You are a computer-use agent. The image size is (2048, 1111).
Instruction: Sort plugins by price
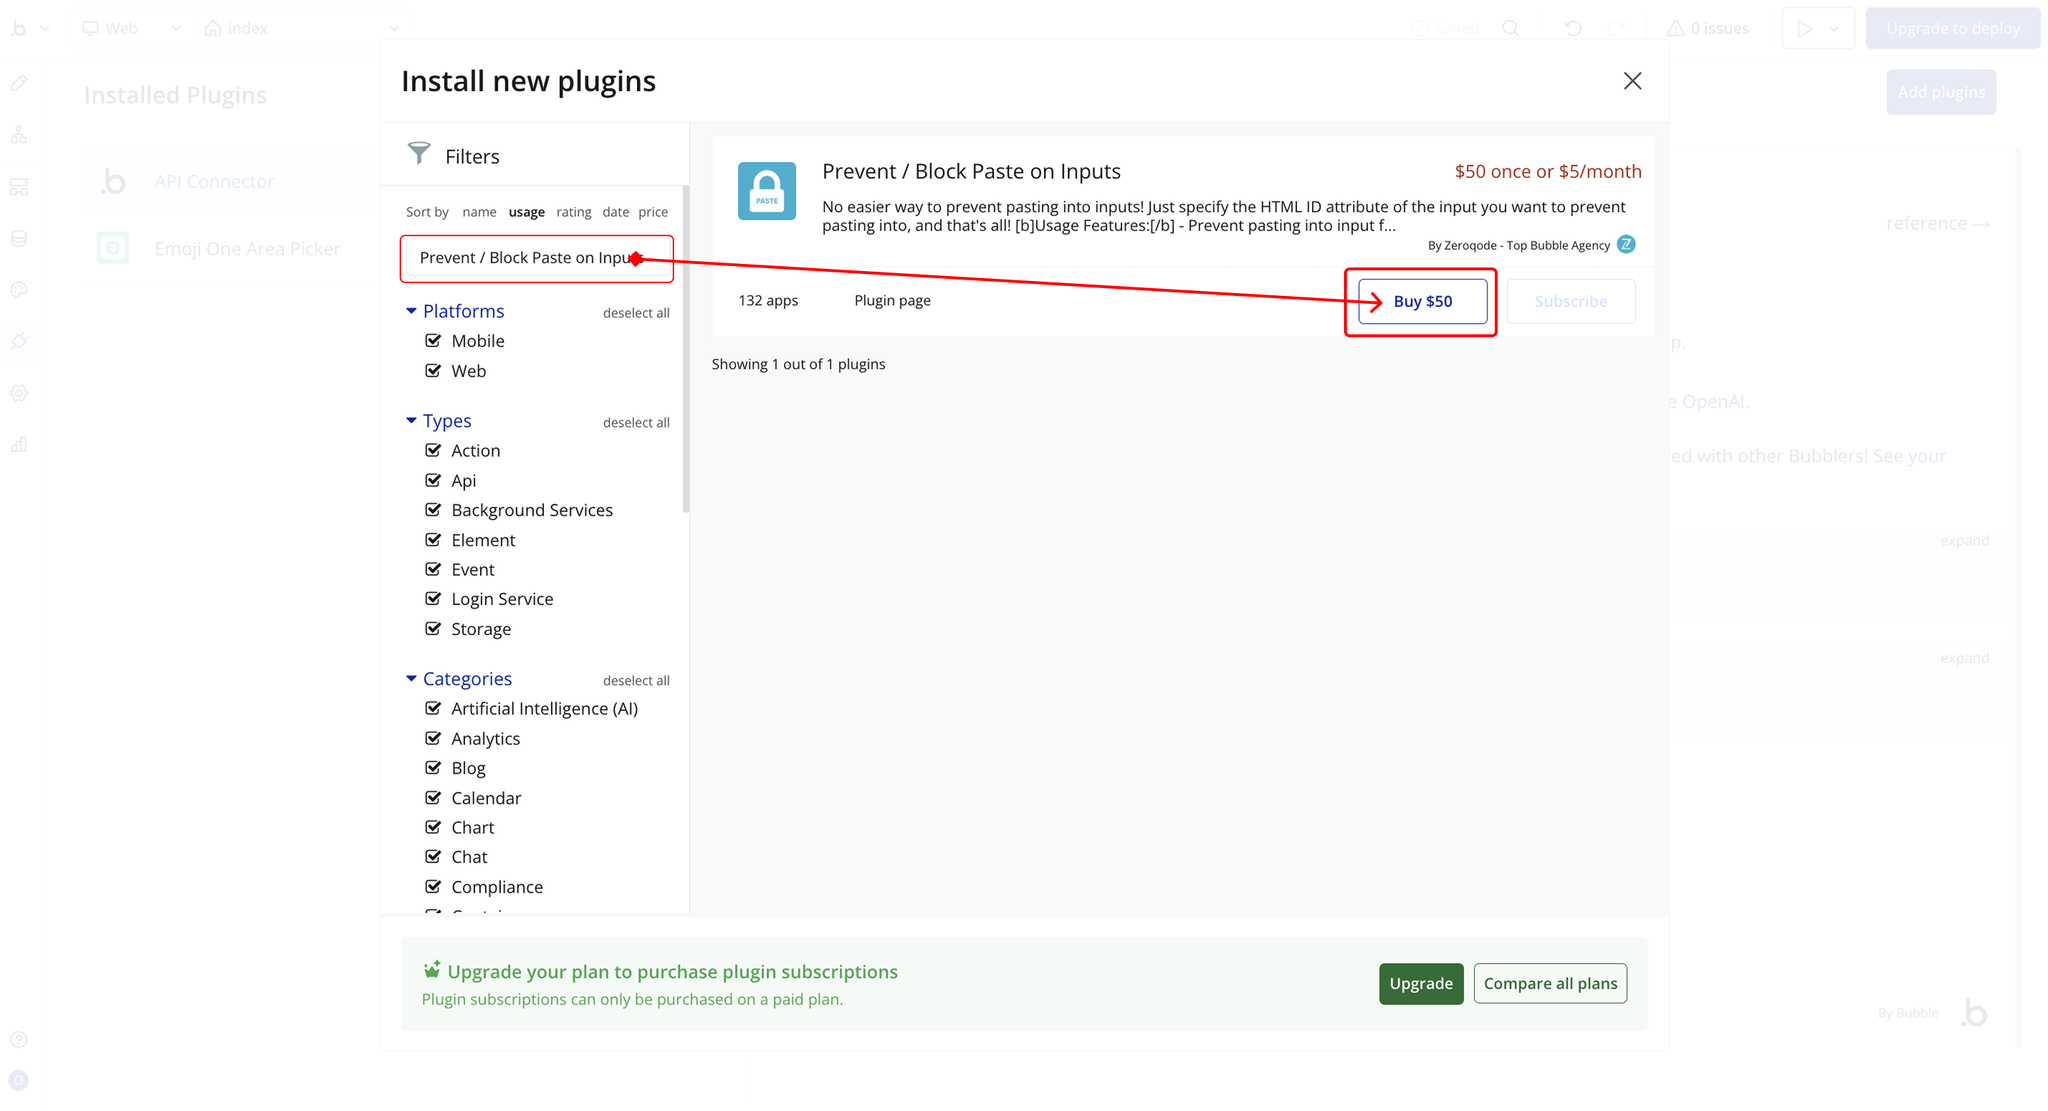tap(652, 212)
